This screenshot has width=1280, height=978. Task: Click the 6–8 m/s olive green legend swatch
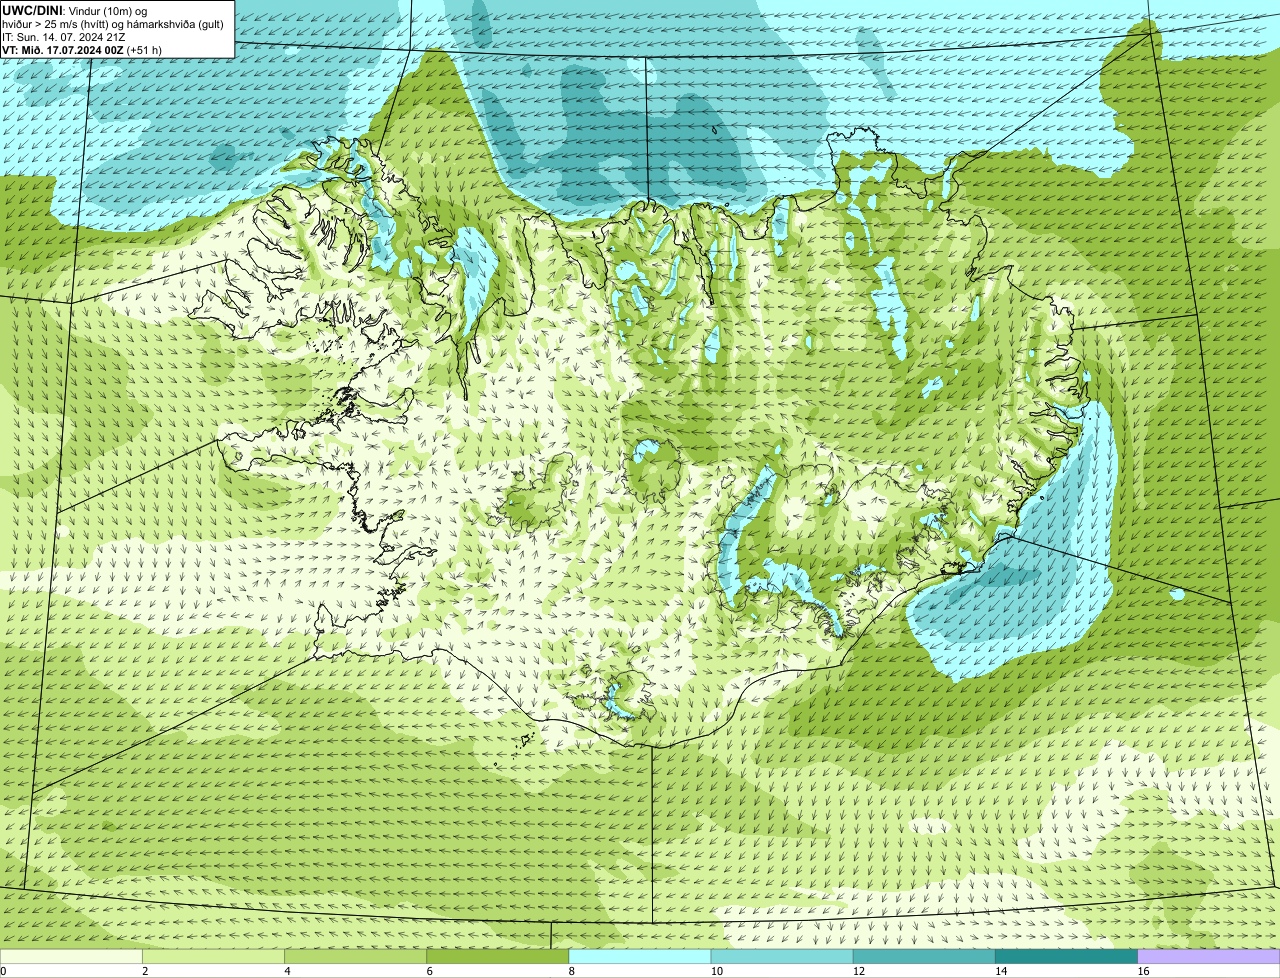(x=499, y=956)
